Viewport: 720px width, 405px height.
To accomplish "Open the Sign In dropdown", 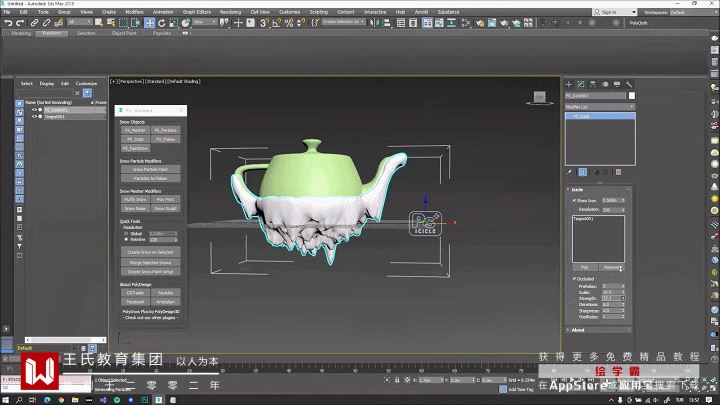I will pos(615,12).
